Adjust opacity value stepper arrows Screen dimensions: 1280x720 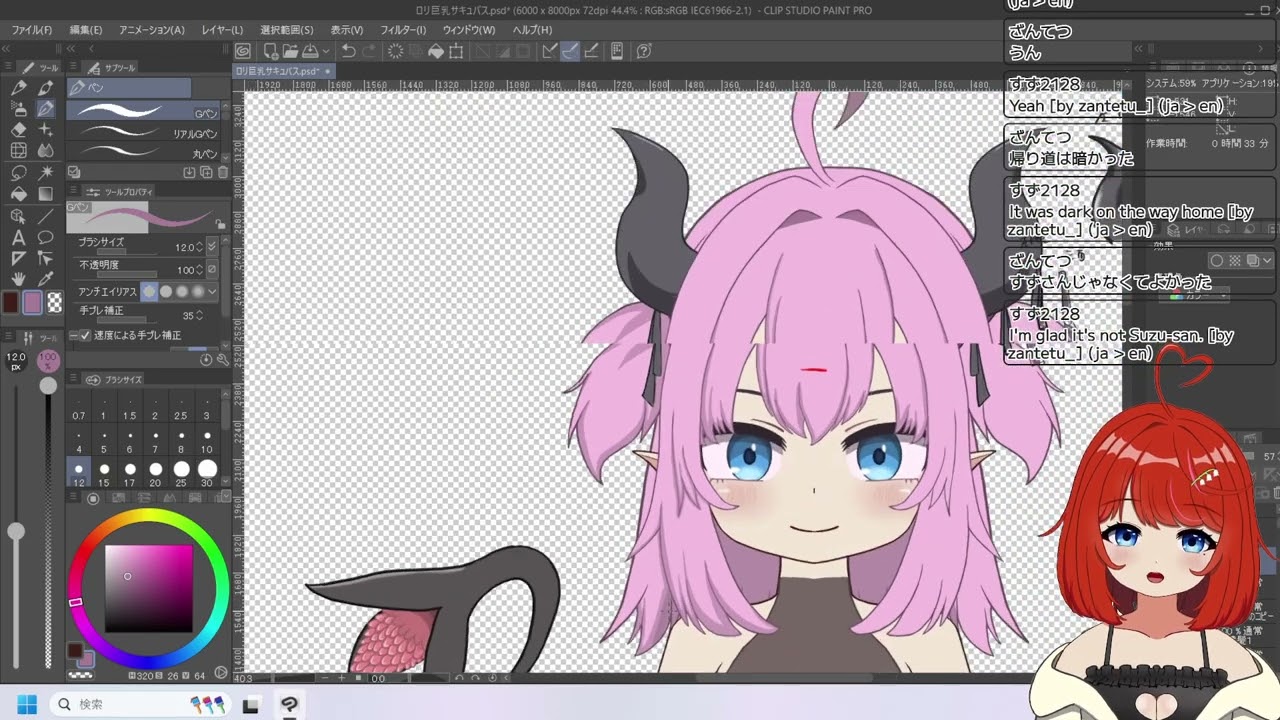[199, 270]
